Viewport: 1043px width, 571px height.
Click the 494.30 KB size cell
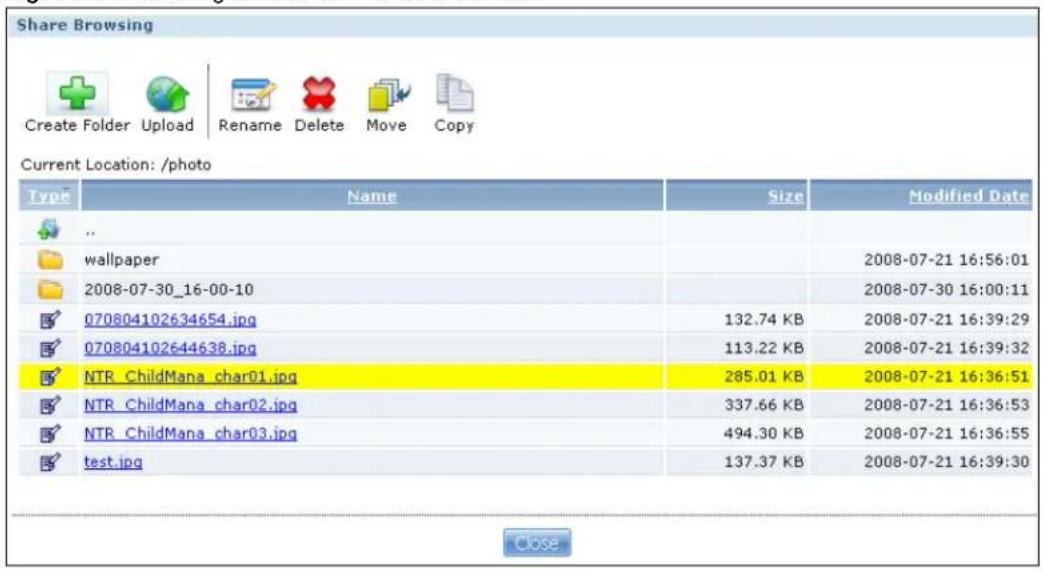(x=764, y=433)
